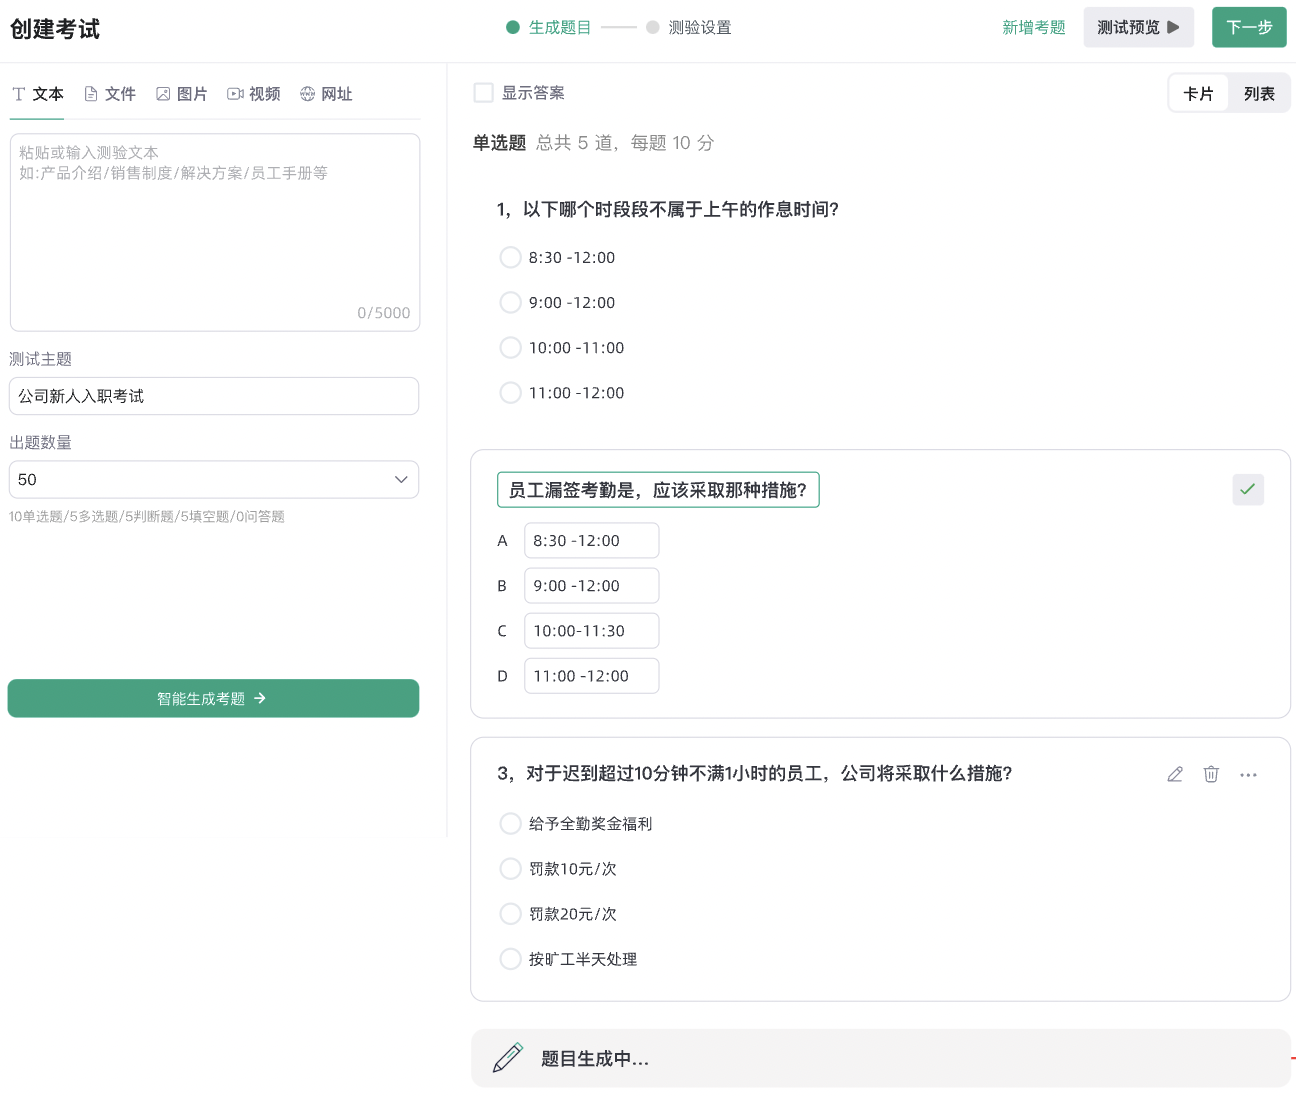This screenshot has height=1096, width=1296.
Task: Confirm question 2 edits with green checkmark
Action: point(1247,489)
